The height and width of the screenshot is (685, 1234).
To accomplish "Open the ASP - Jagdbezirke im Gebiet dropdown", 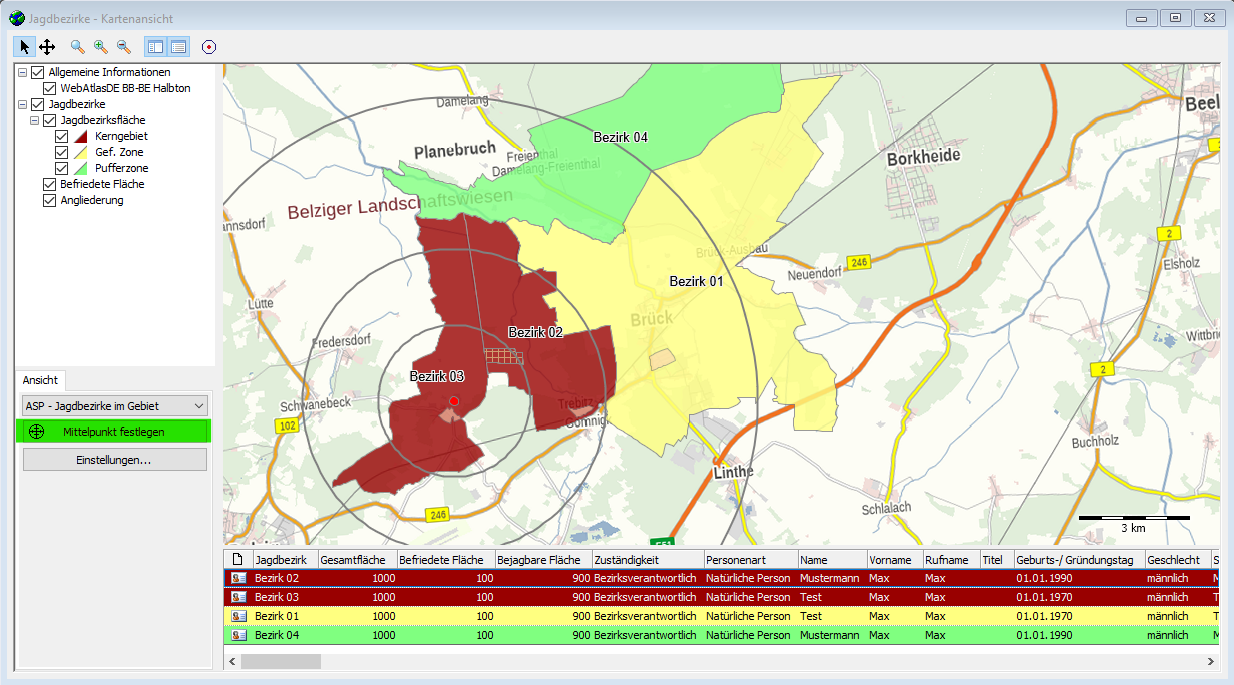I will tap(114, 405).
